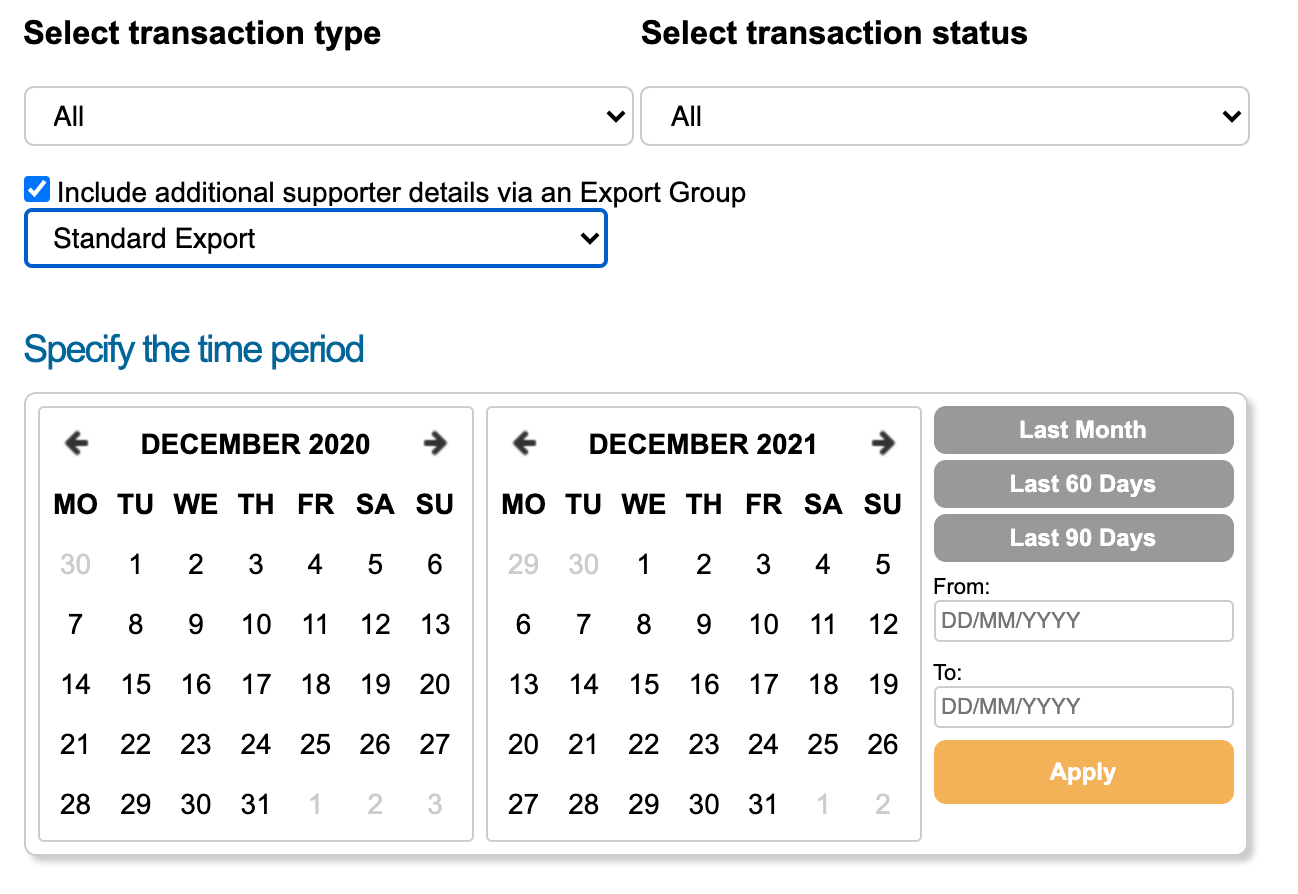Go to previous month on December 2020 calendar
1298x894 pixels.
click(76, 443)
